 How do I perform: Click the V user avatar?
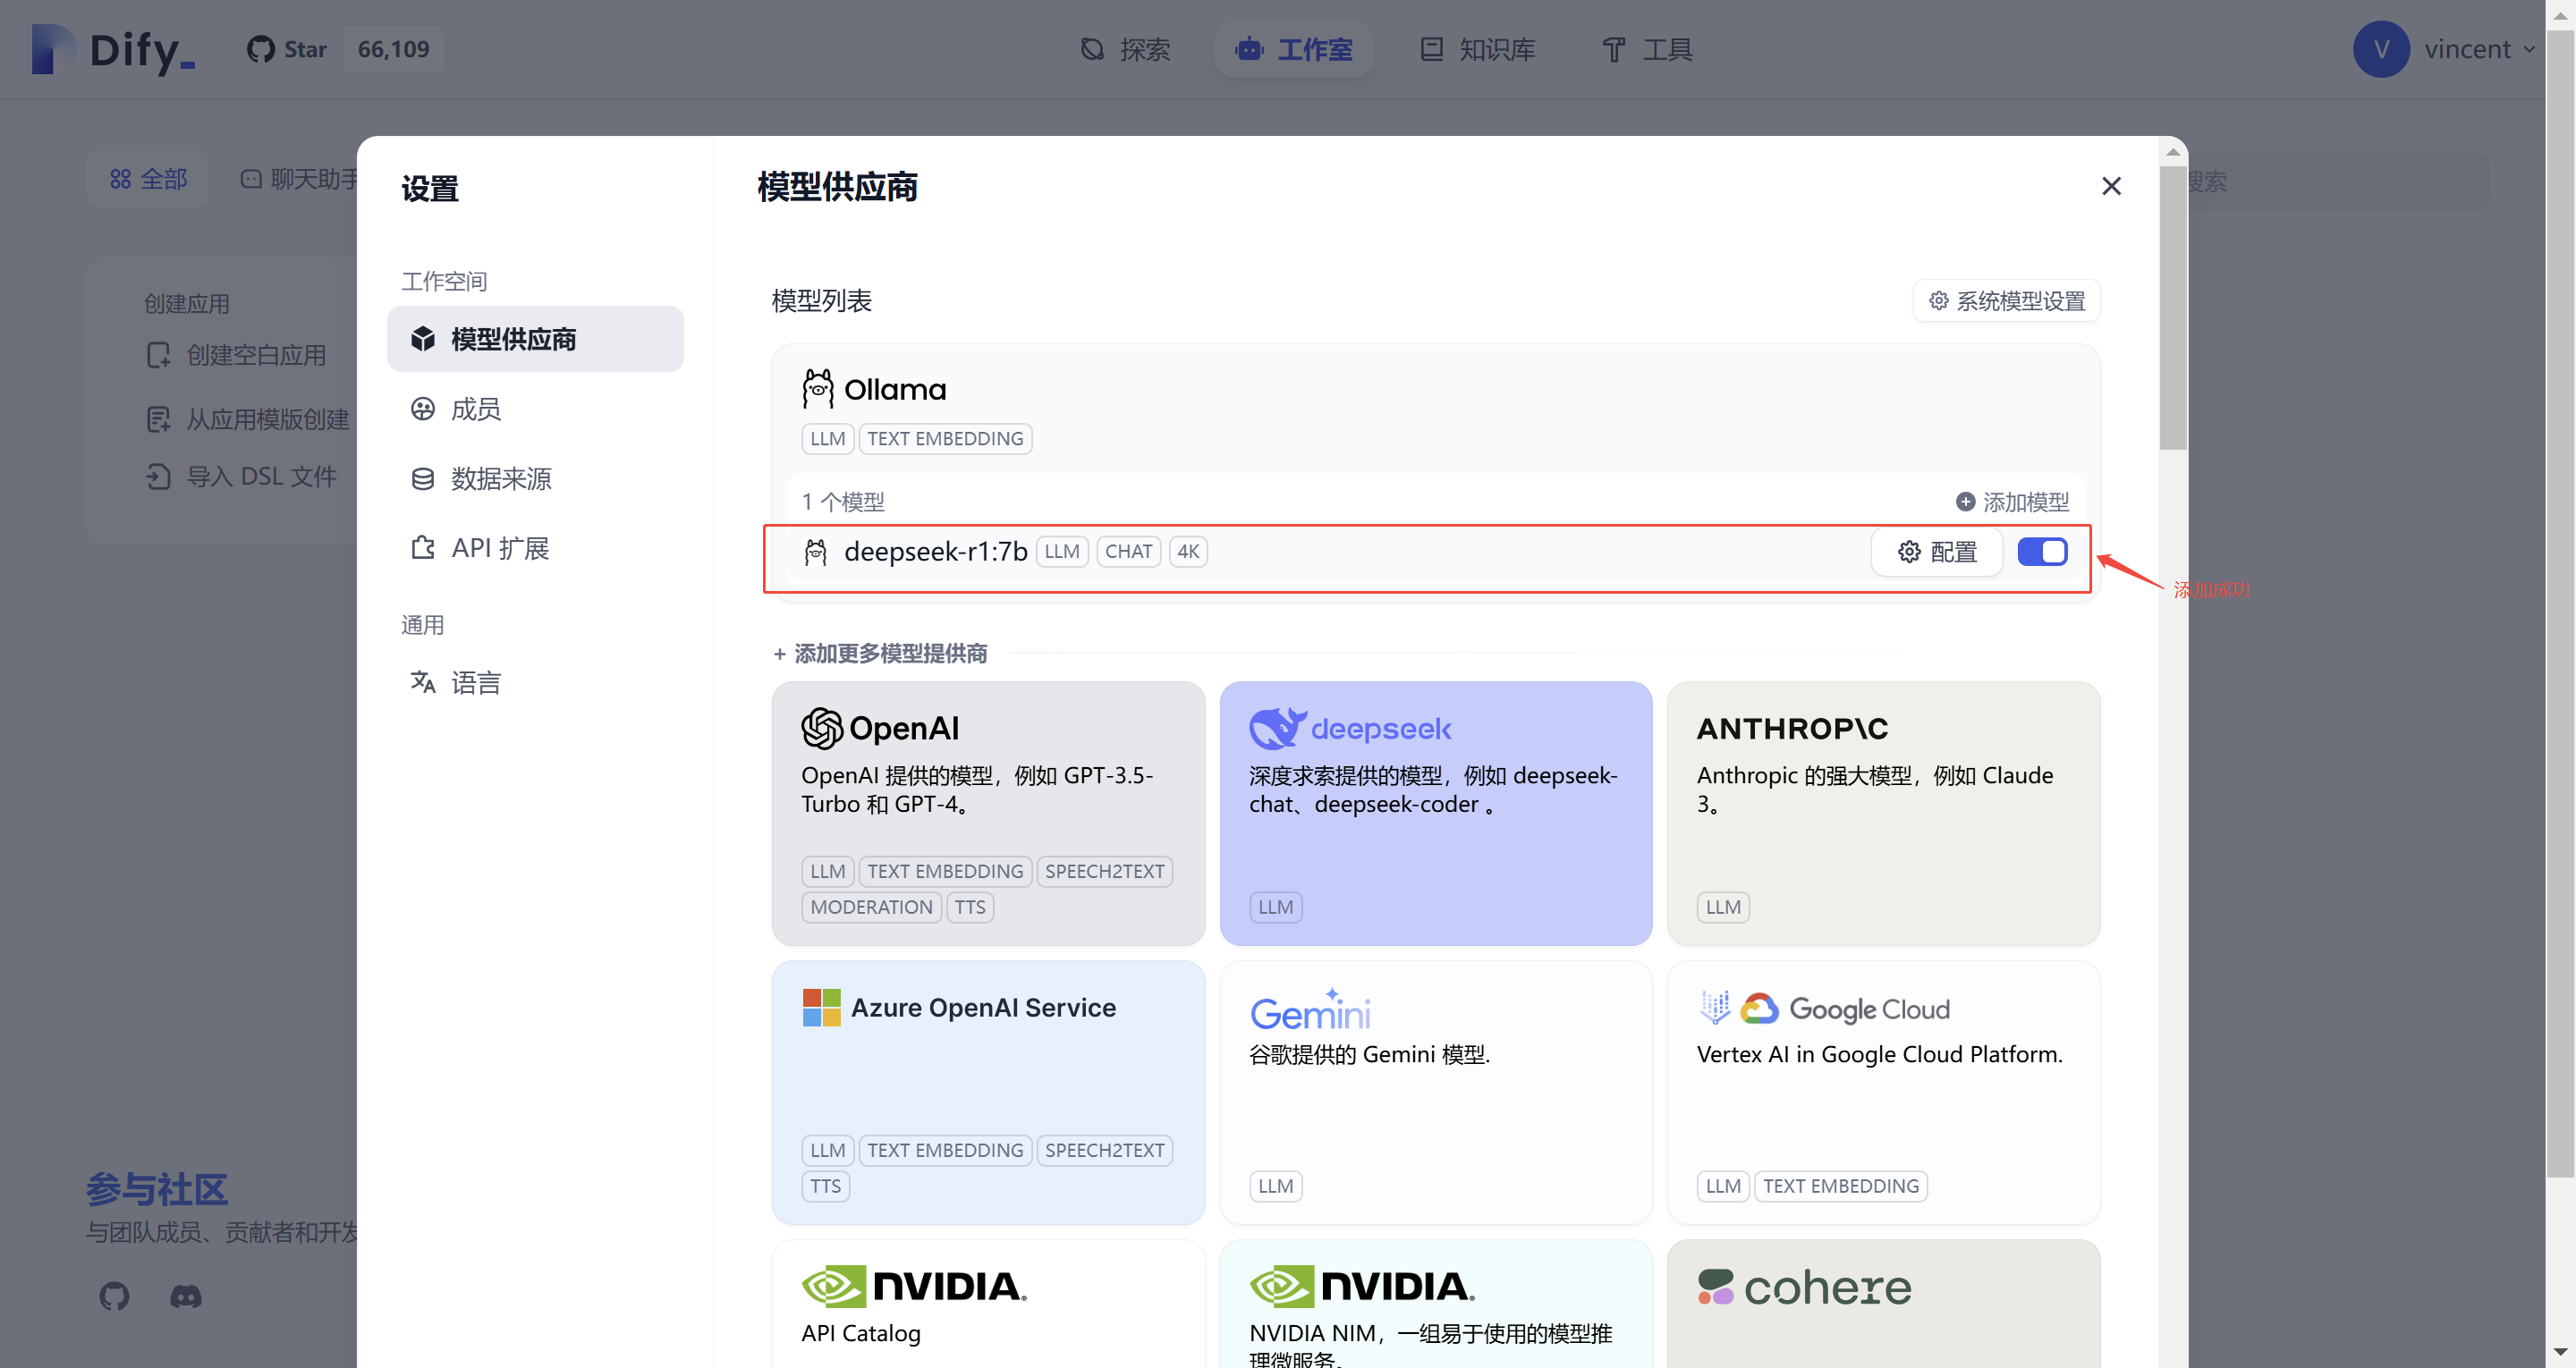[x=2381, y=48]
